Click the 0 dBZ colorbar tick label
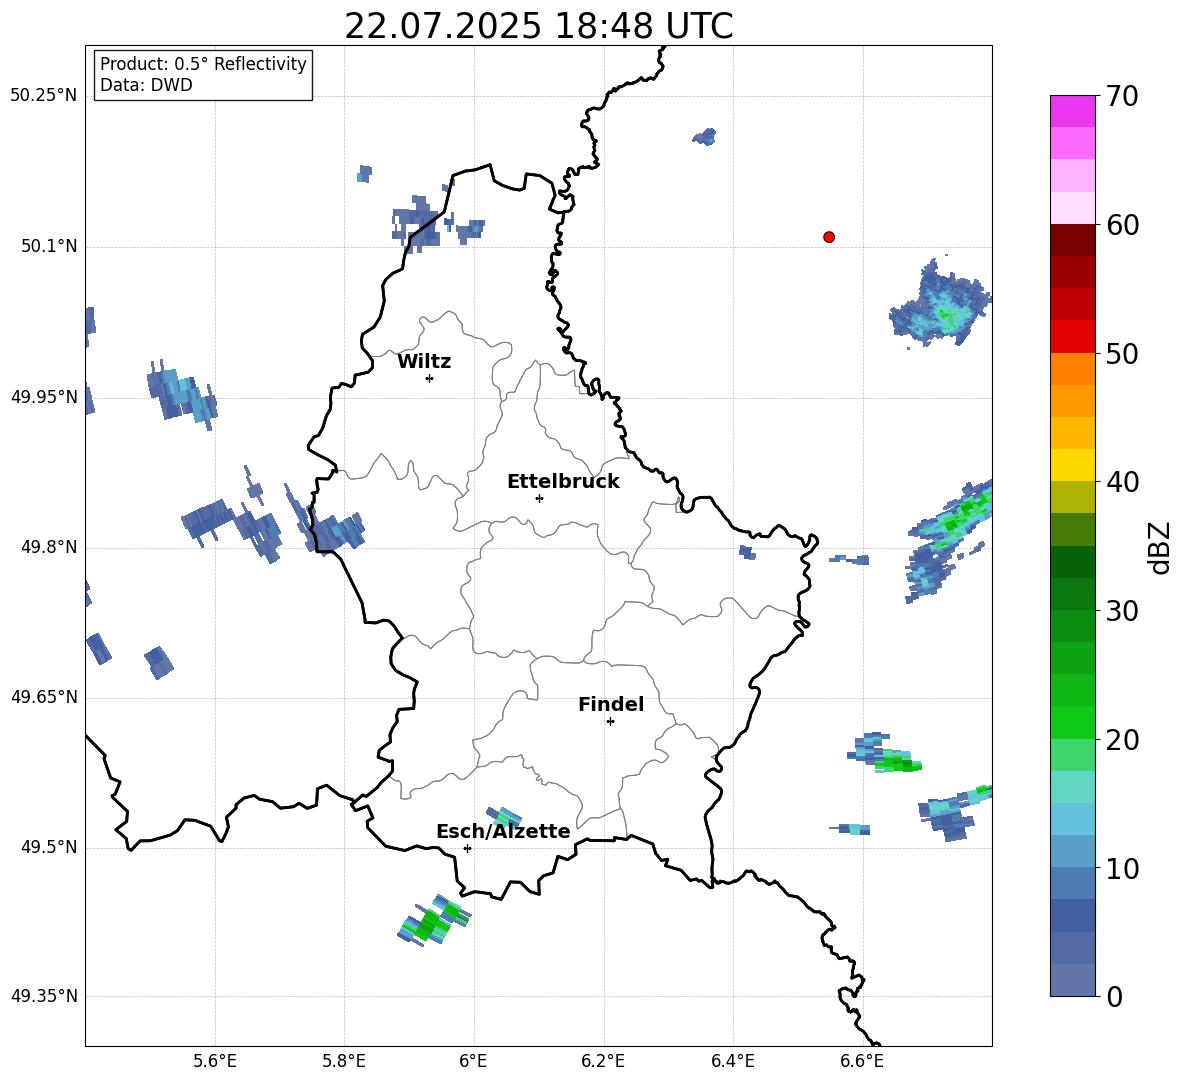The width and height of the screenshot is (1184, 1081). 1114,996
